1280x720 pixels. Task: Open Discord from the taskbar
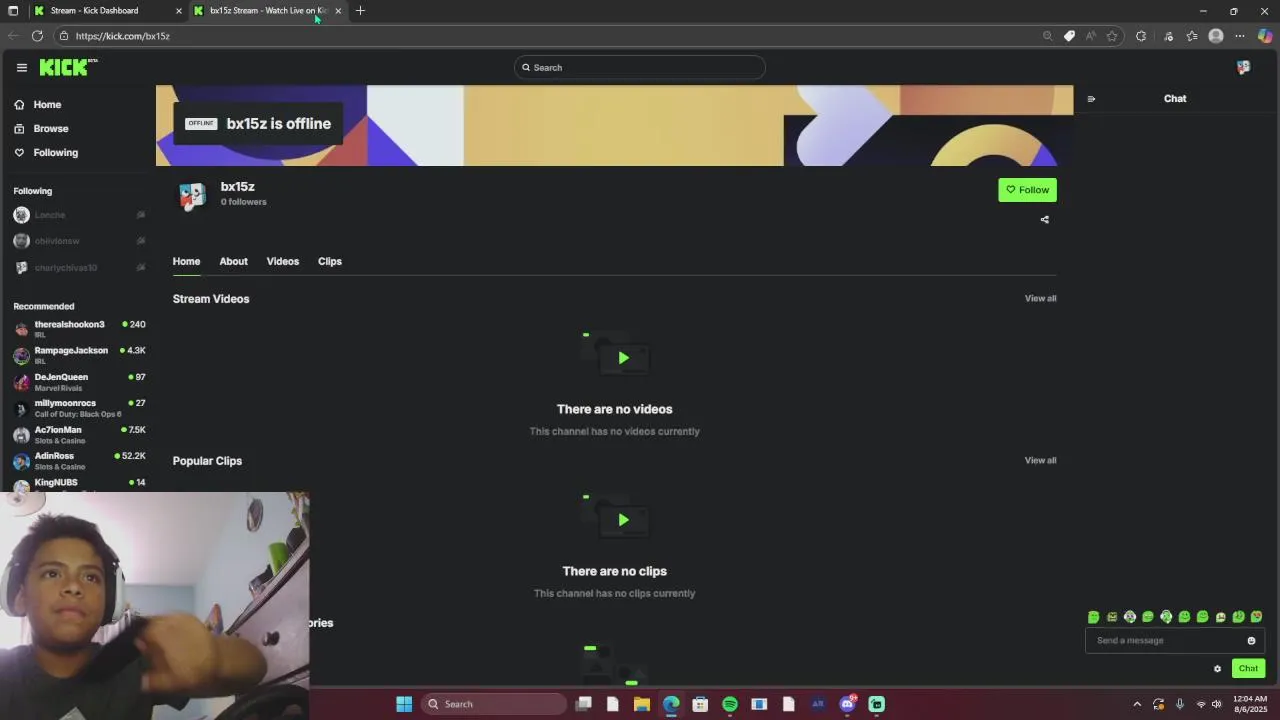click(847, 704)
